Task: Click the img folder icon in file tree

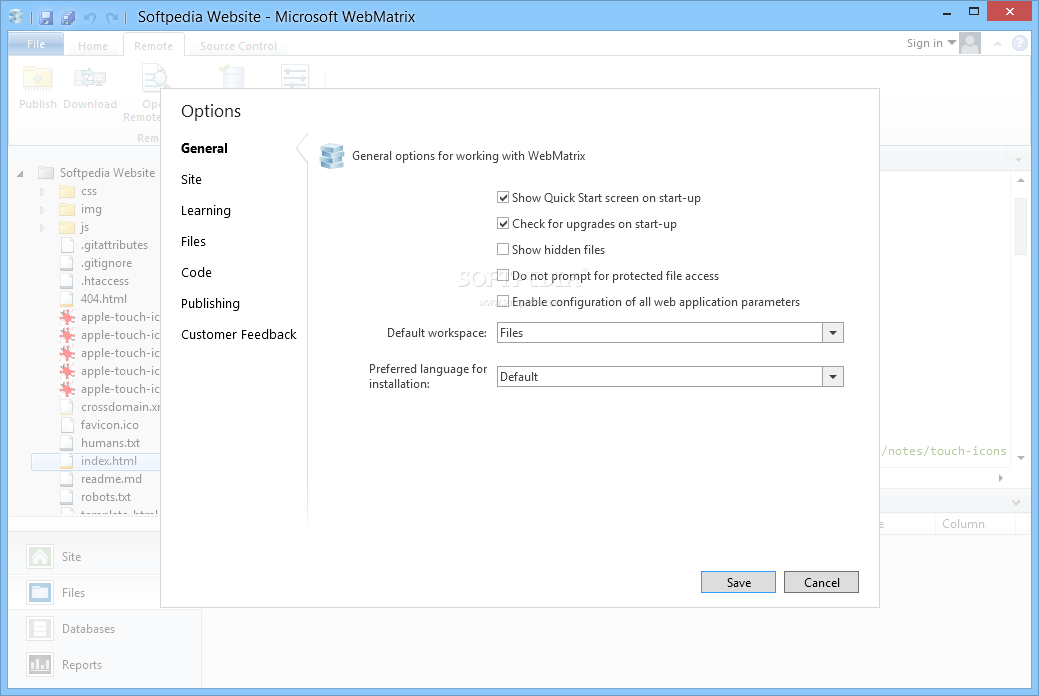Action: pyautogui.click(x=67, y=209)
